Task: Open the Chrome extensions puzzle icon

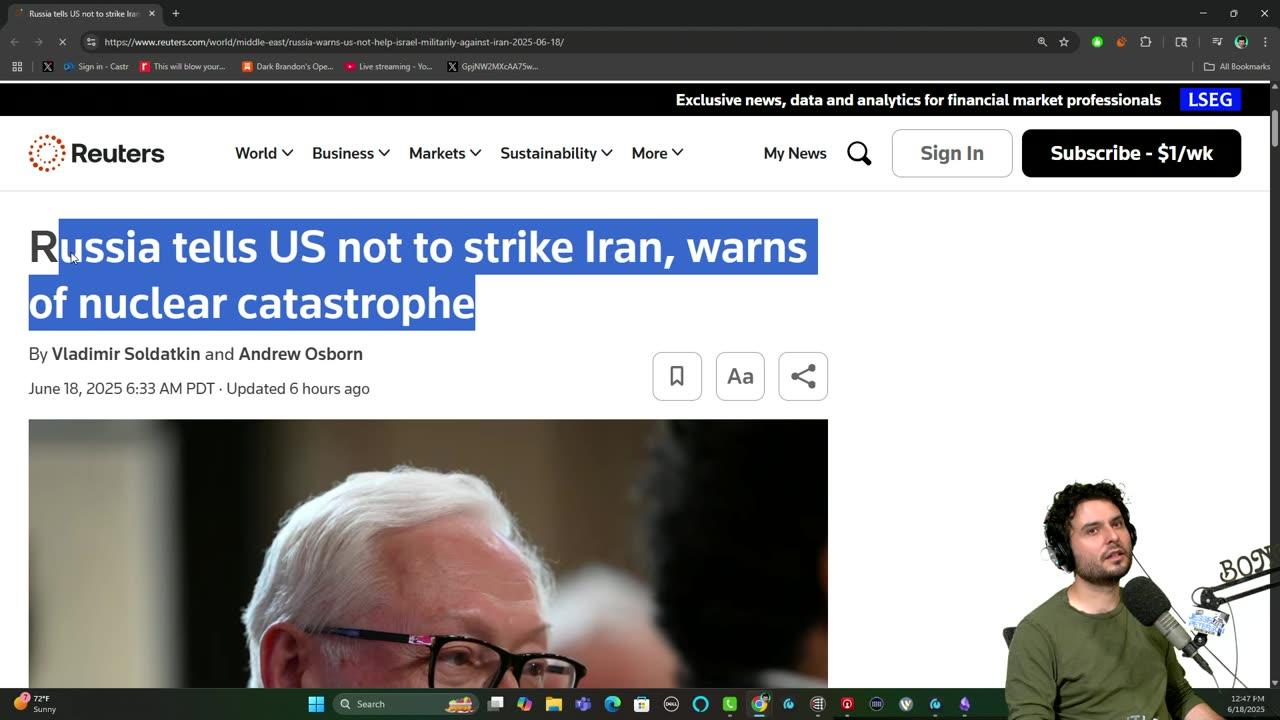Action: coord(1146,42)
